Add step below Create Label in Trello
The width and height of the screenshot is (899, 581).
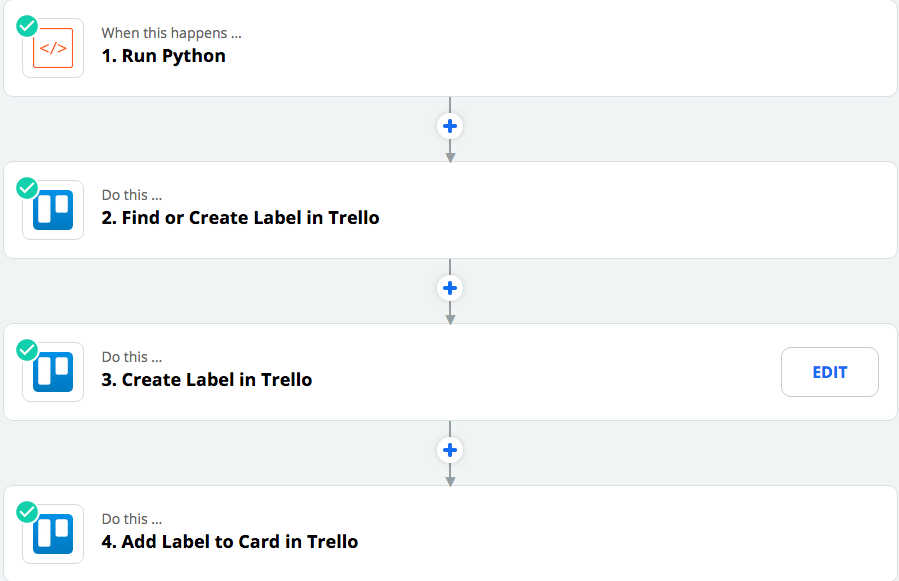[450, 450]
